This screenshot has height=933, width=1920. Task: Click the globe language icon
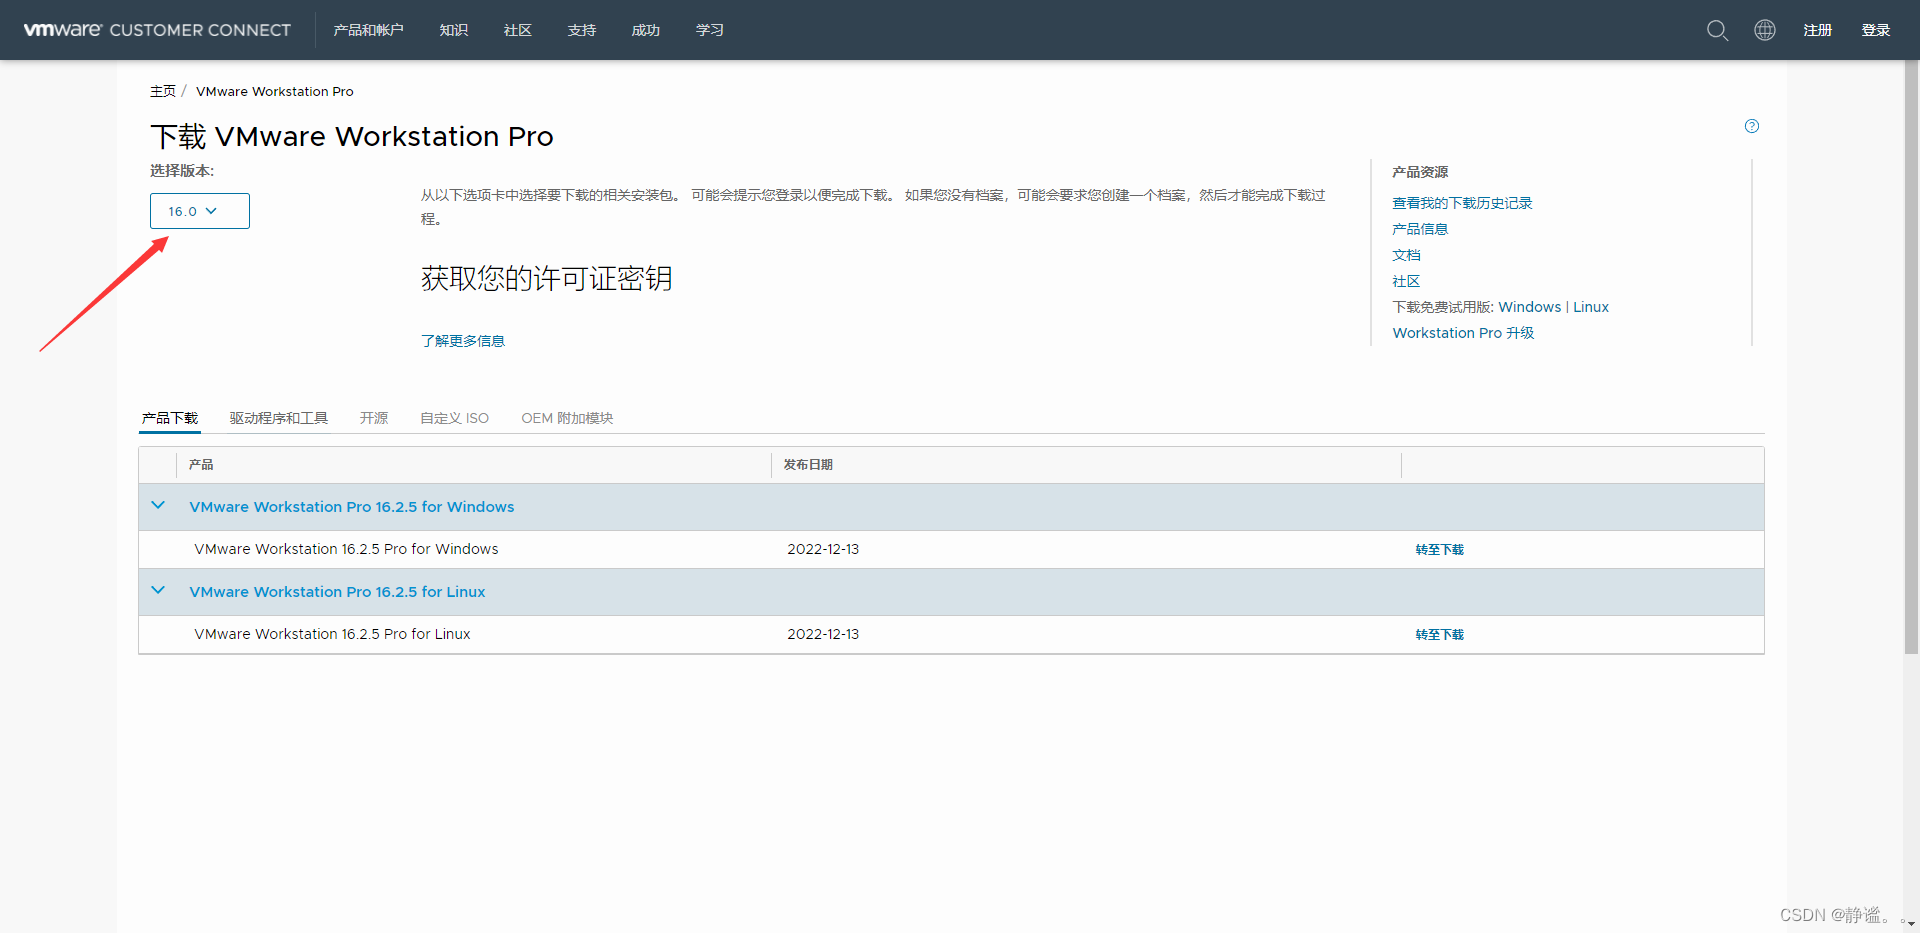(x=1765, y=30)
